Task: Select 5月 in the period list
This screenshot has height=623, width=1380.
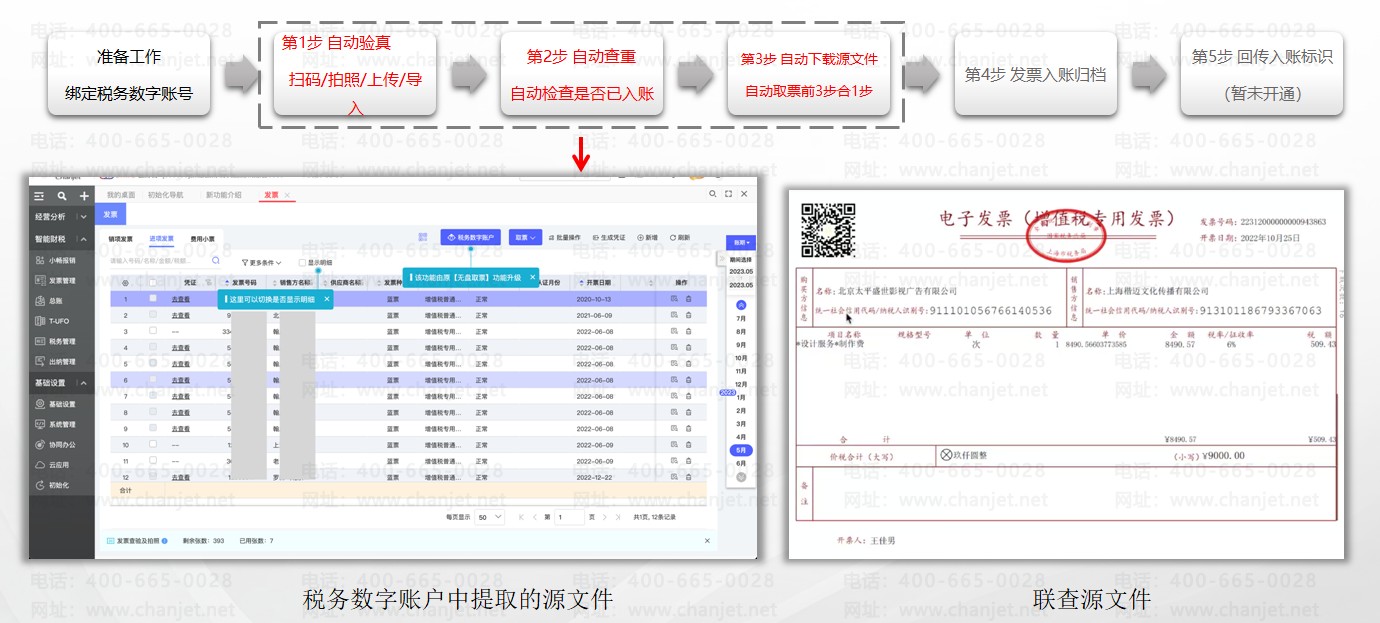Action: coord(741,450)
